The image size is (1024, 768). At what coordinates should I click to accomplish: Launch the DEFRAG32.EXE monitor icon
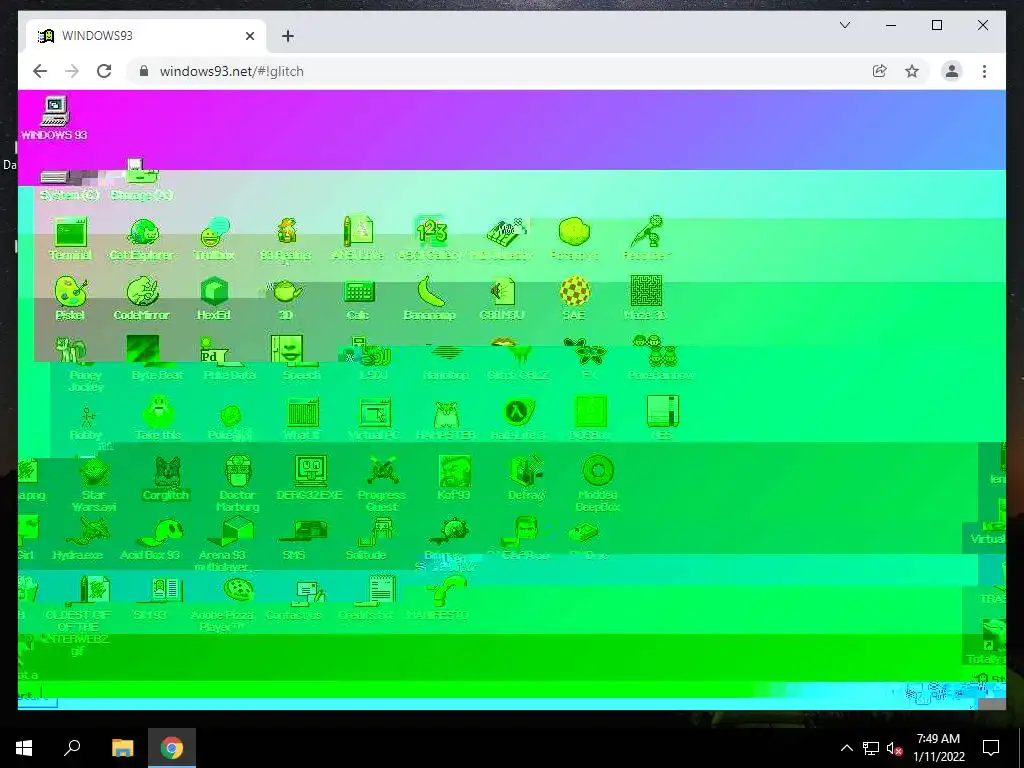310,472
